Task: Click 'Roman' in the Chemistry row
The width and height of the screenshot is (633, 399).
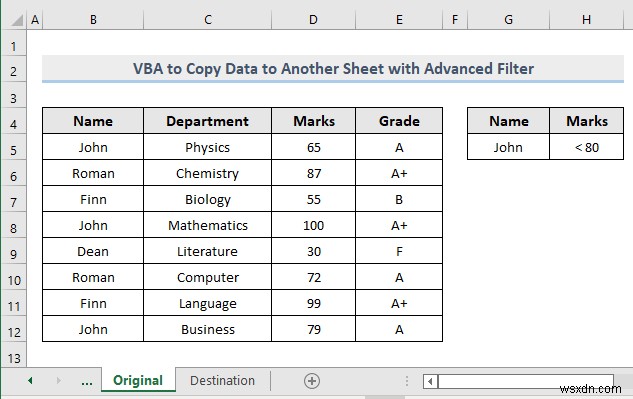Action: tap(93, 173)
